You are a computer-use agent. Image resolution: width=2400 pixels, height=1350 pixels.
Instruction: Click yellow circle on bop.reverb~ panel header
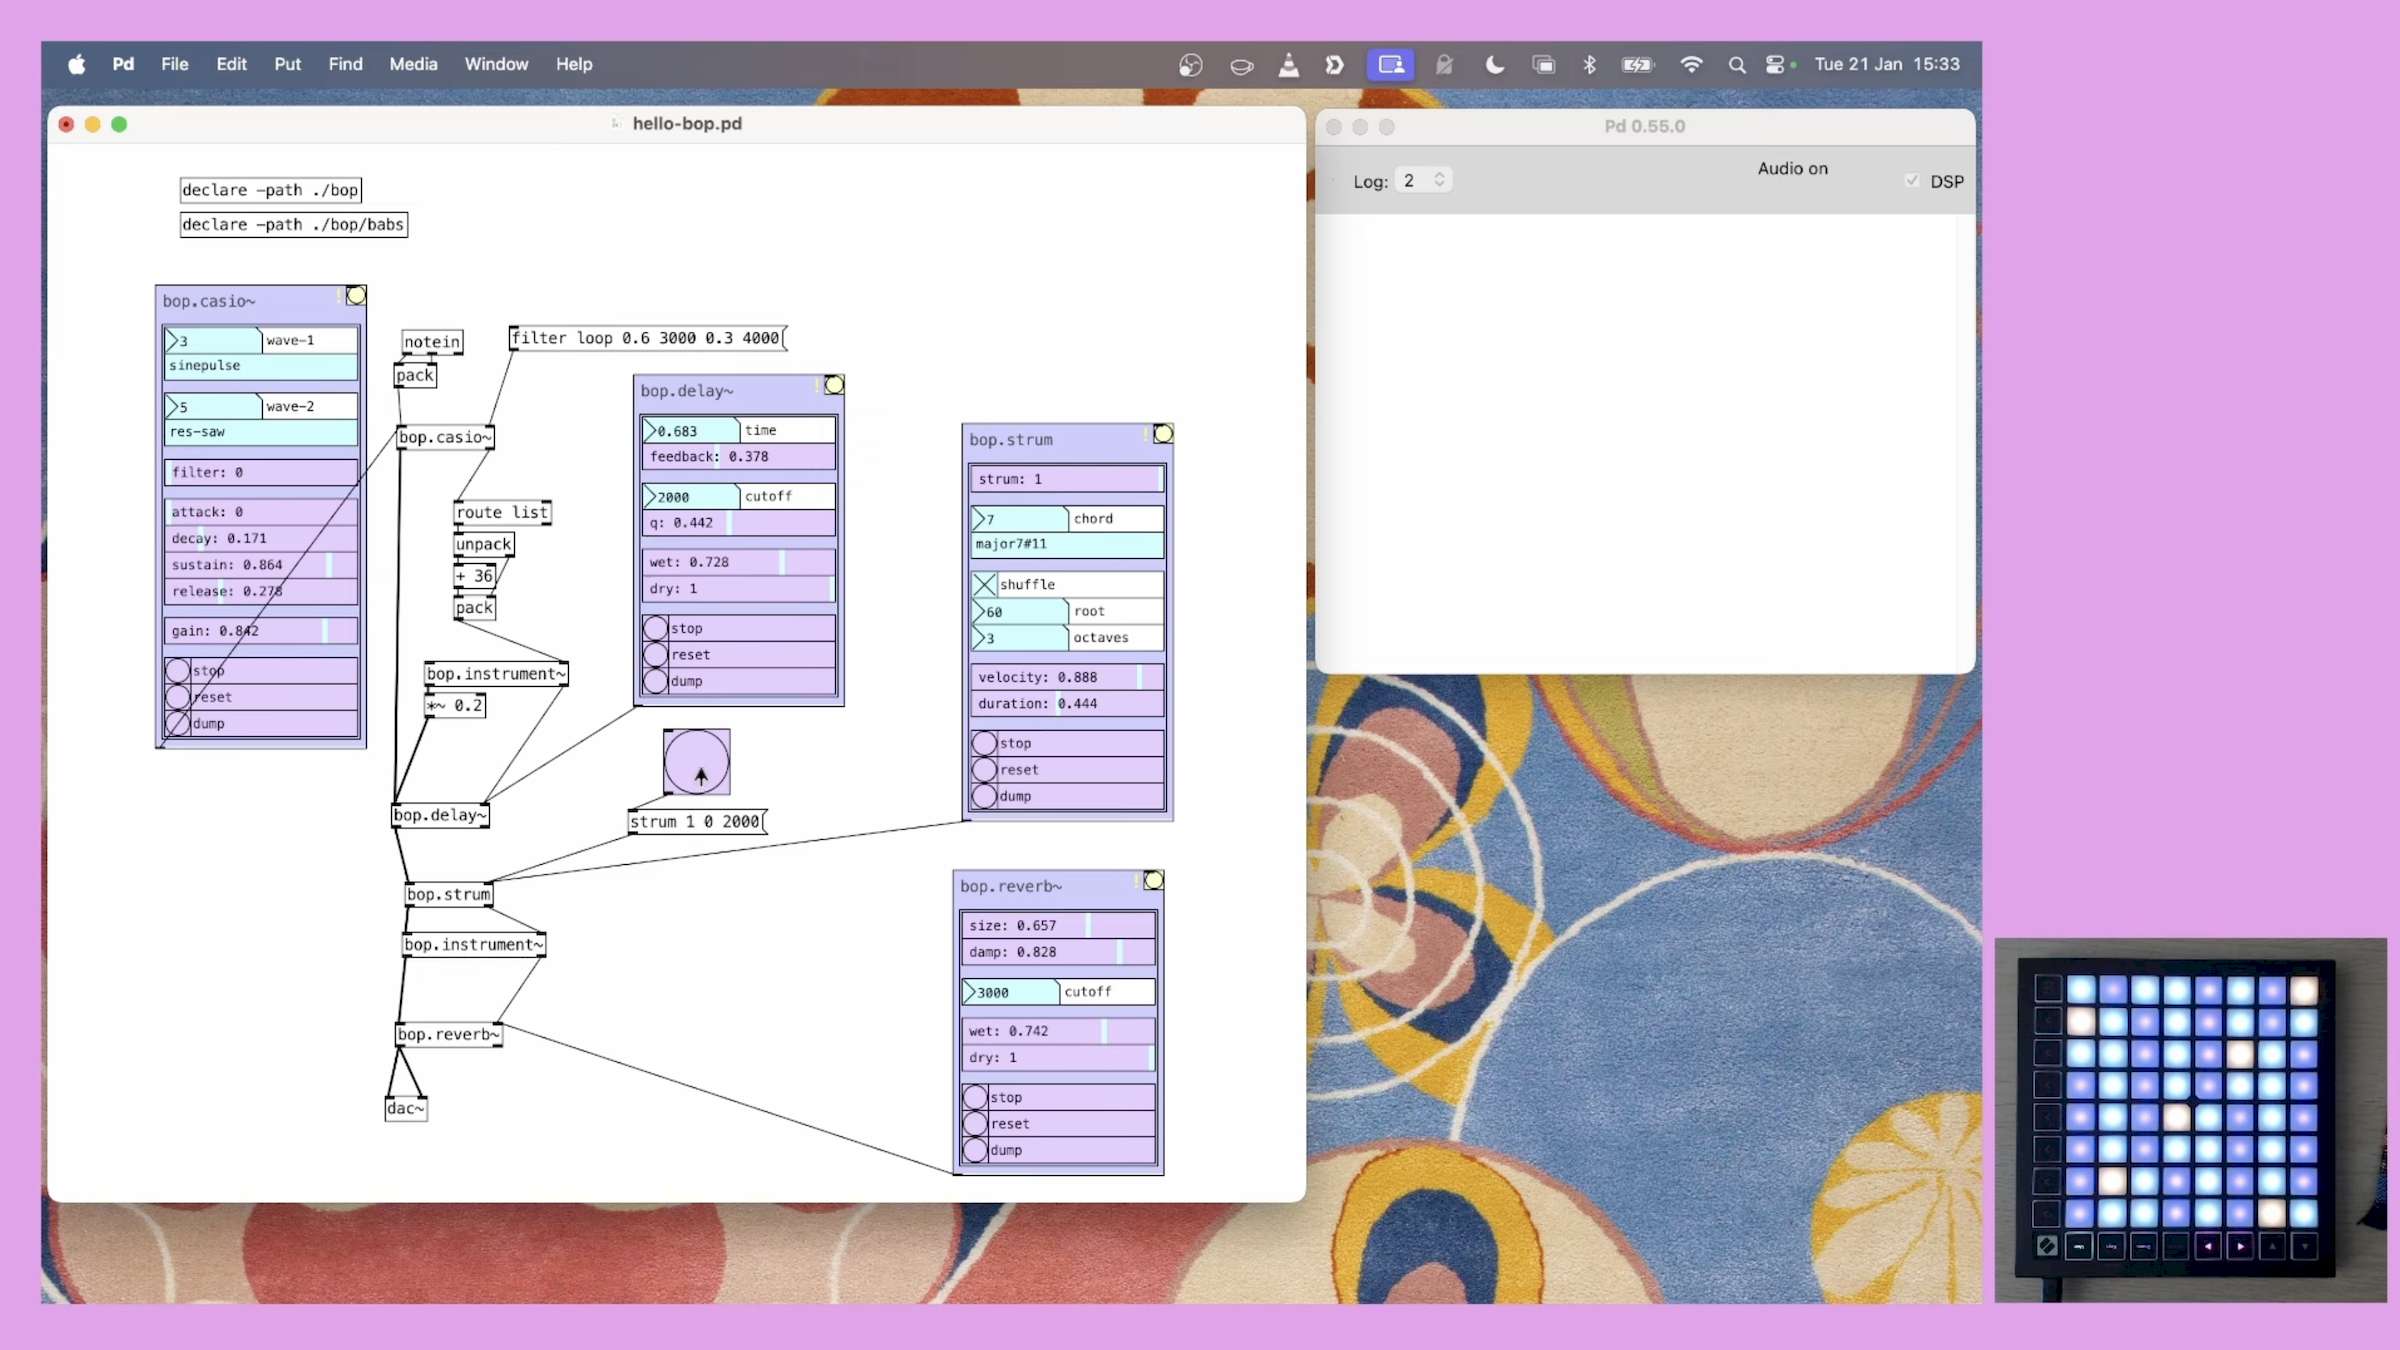[1154, 880]
